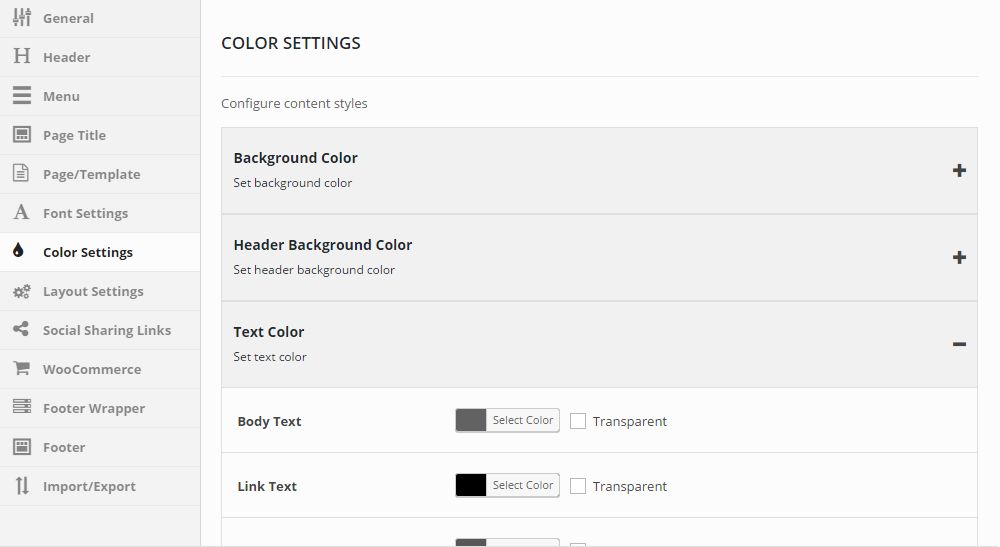Click the 'Set header background color' description
This screenshot has width=1000, height=547.
[x=314, y=270]
